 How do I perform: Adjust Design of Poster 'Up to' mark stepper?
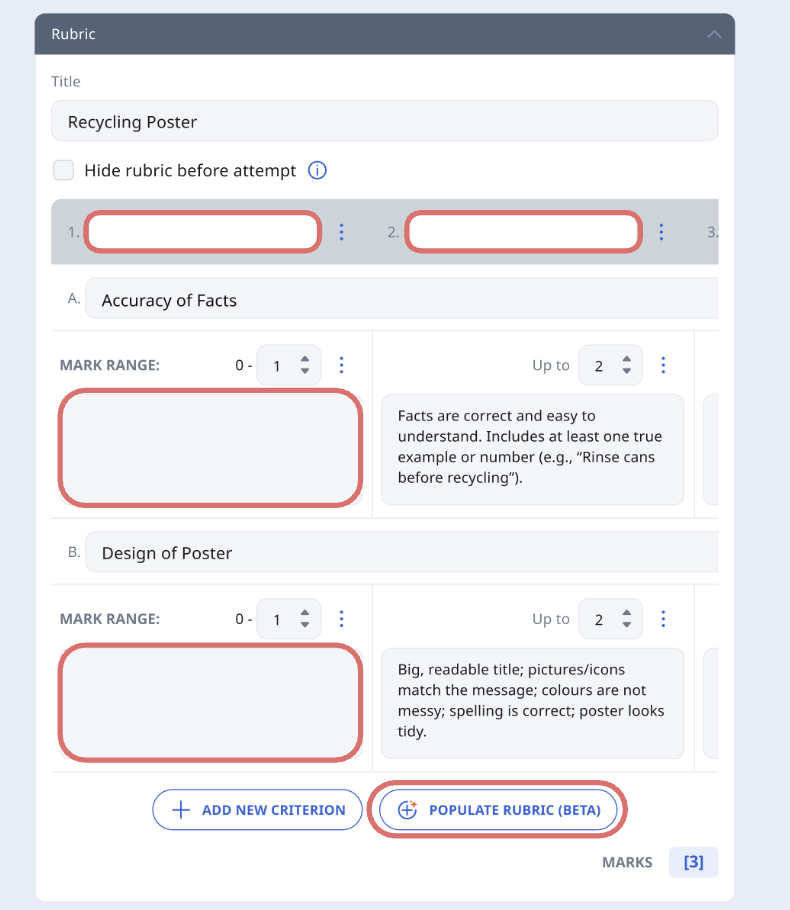tap(626, 619)
